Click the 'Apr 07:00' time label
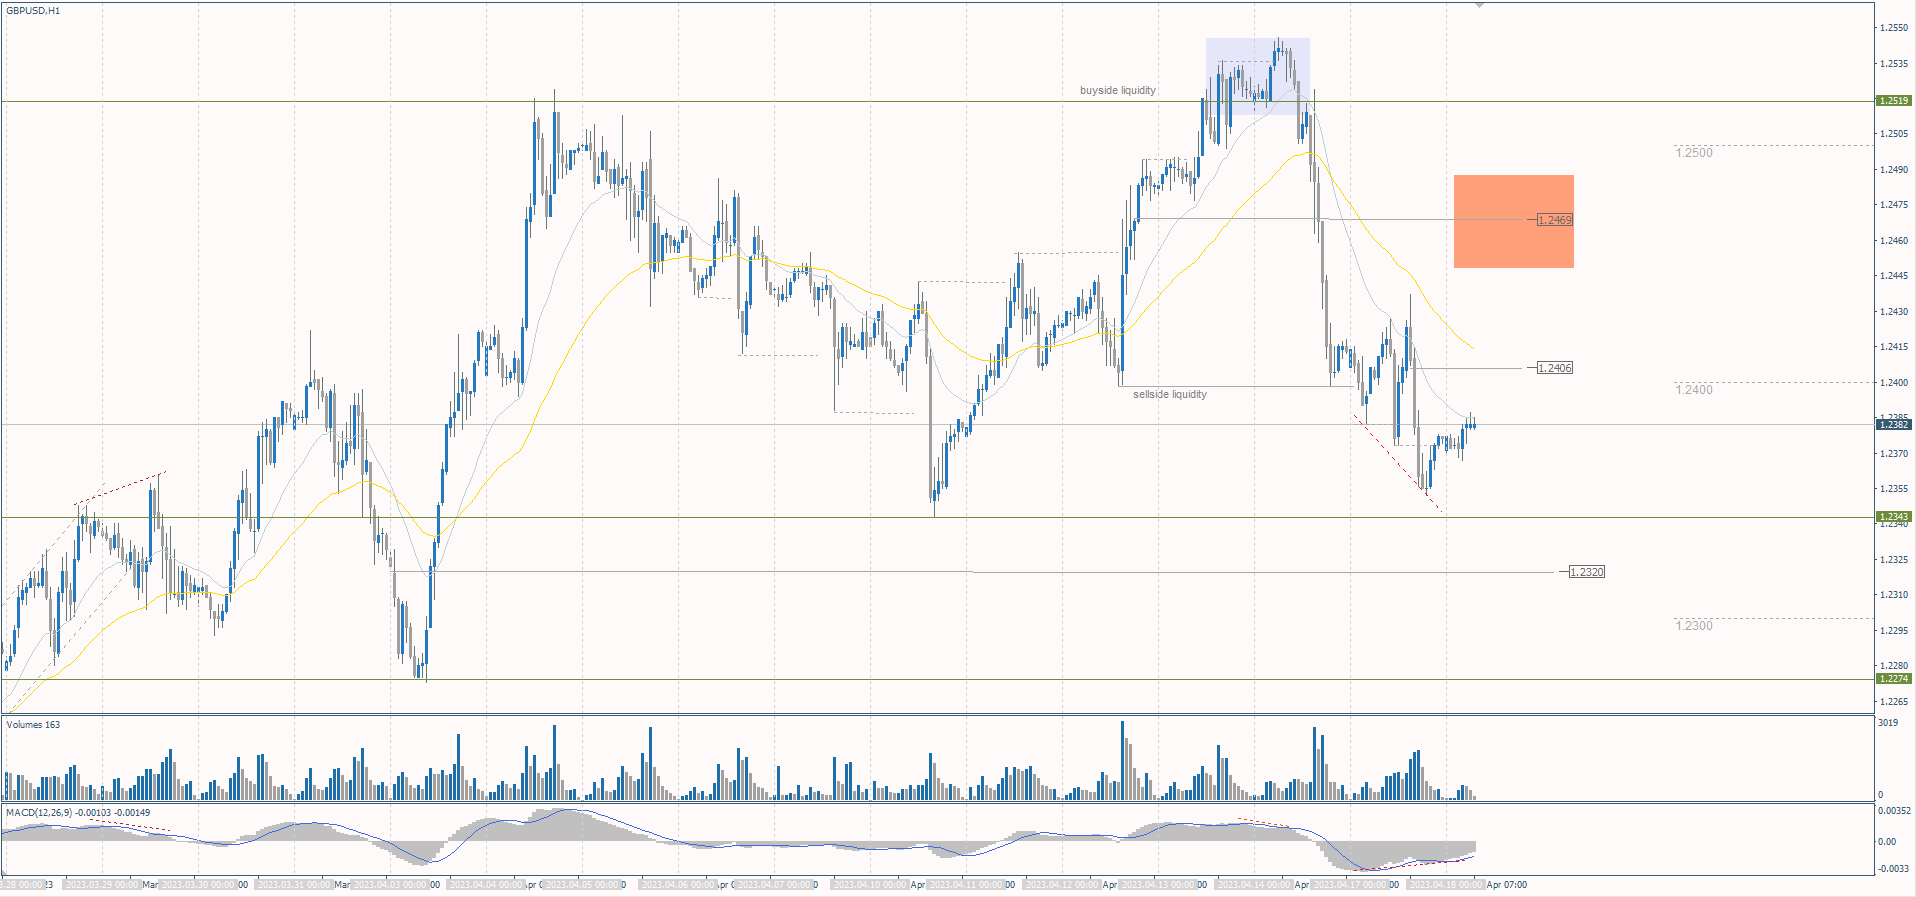 [x=1507, y=885]
